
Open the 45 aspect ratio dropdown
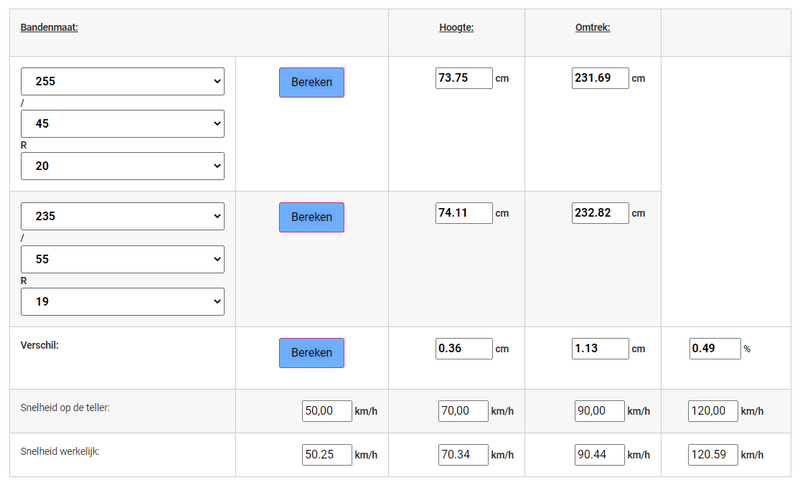pos(122,124)
